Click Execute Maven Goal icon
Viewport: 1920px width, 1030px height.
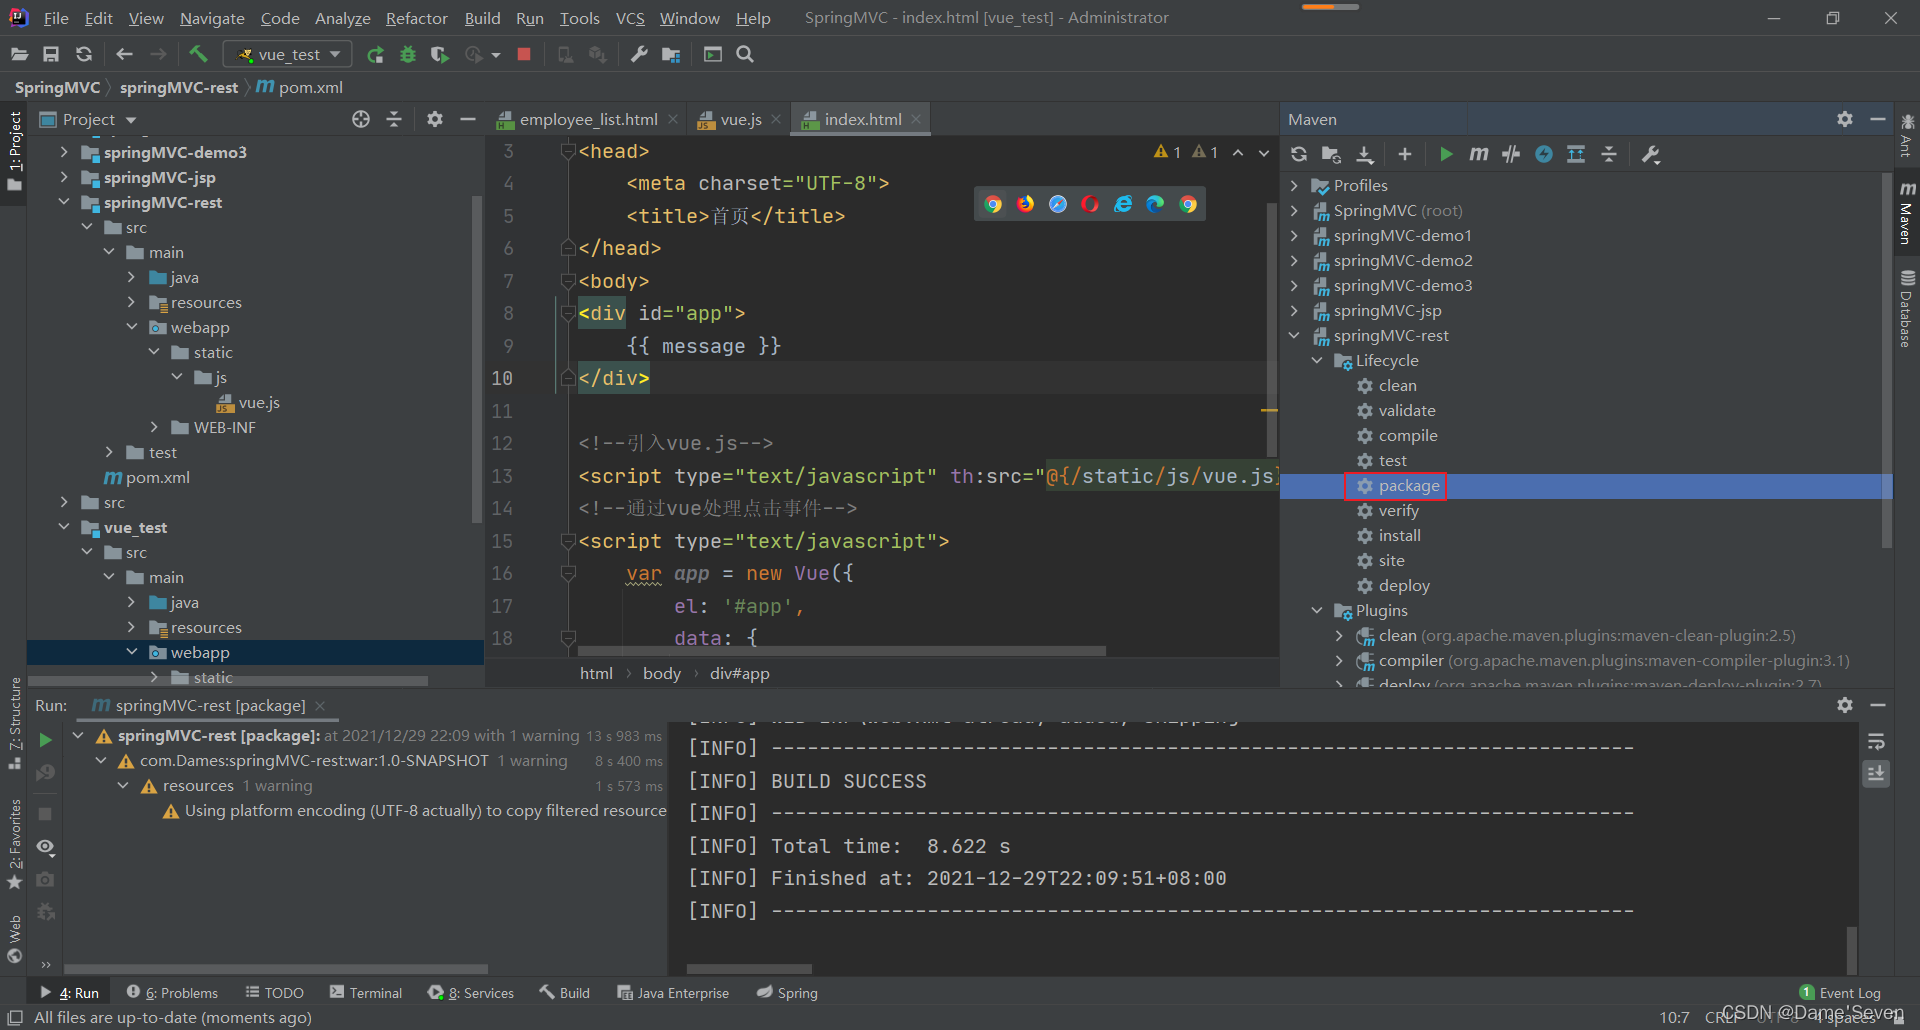tap(1479, 154)
